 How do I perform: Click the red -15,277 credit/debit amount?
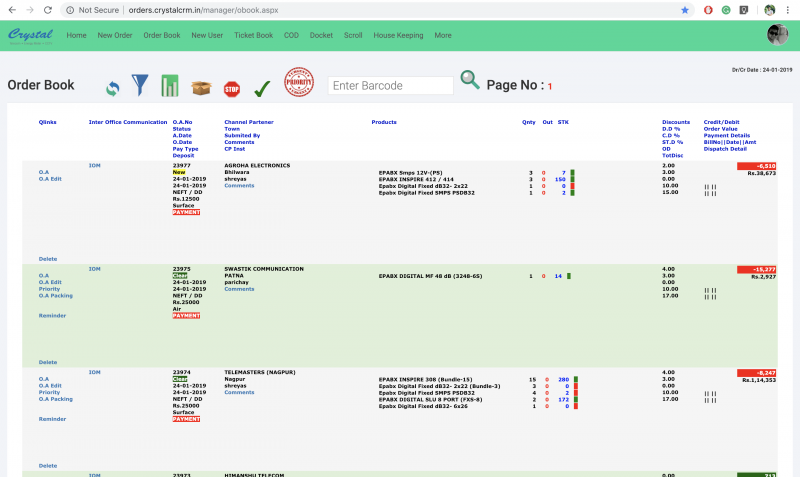pos(757,269)
